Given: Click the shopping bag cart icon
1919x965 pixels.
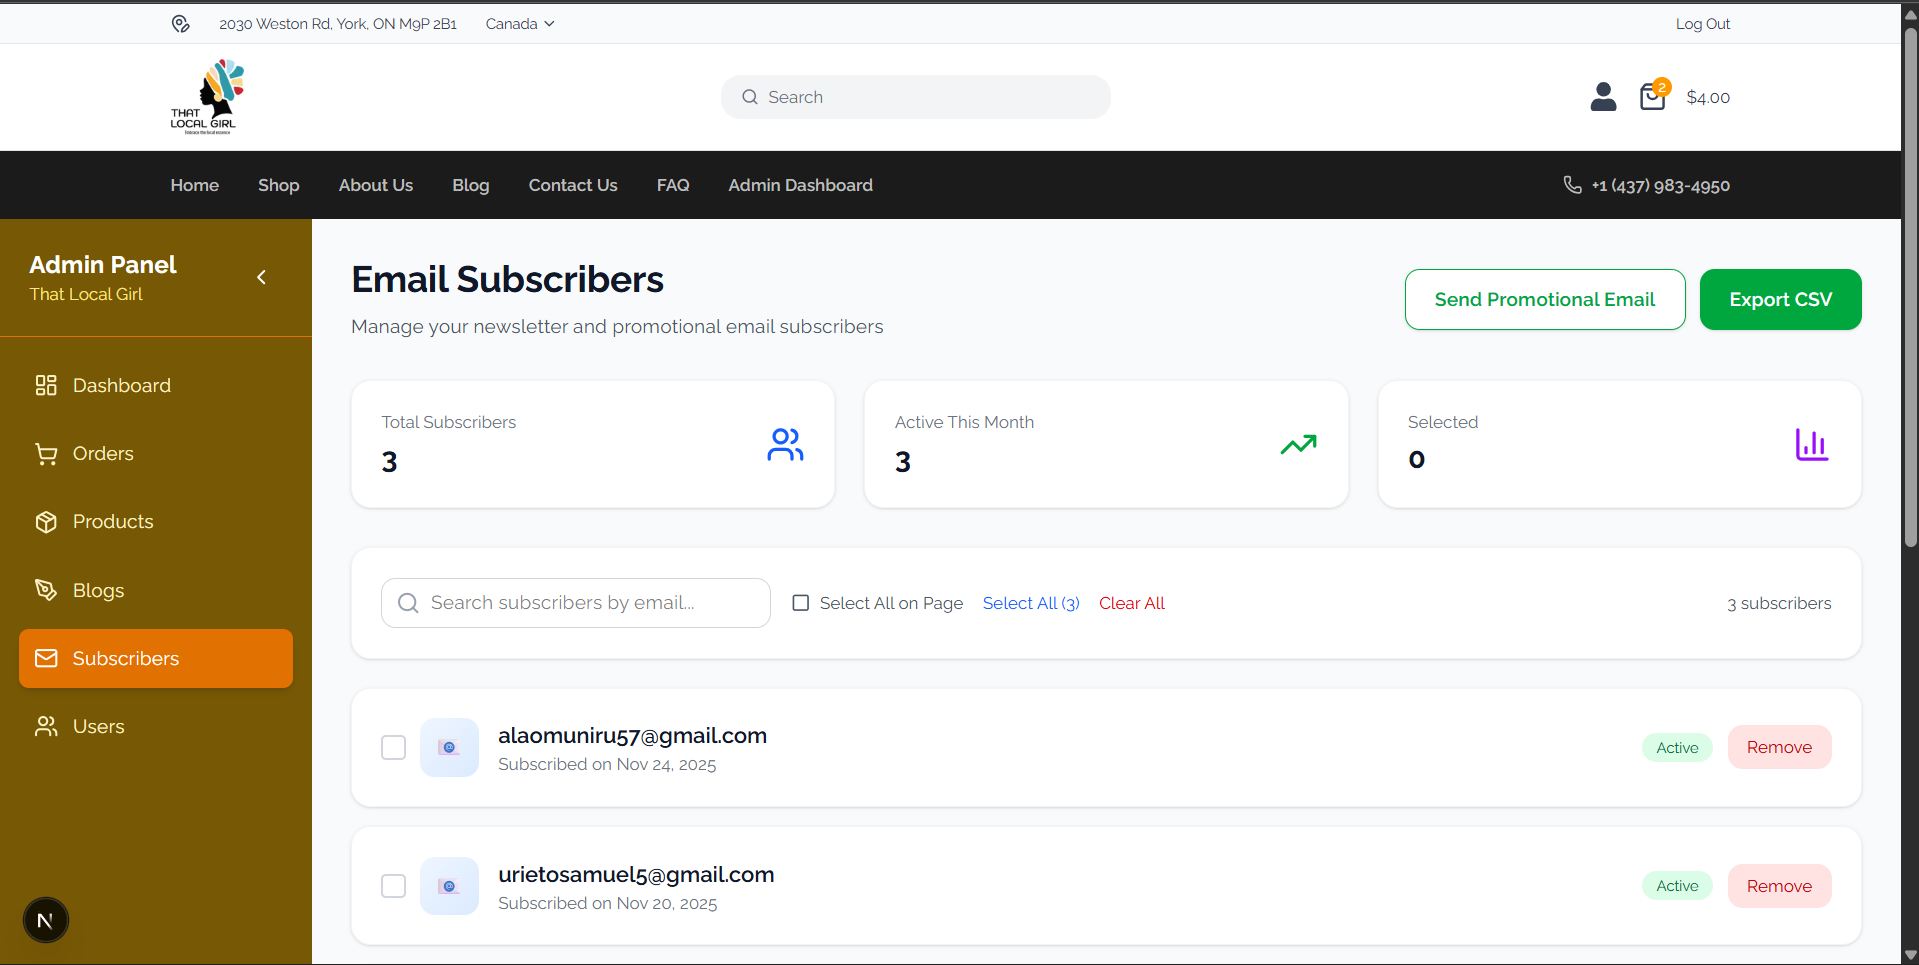Looking at the screenshot, I should [x=1652, y=97].
